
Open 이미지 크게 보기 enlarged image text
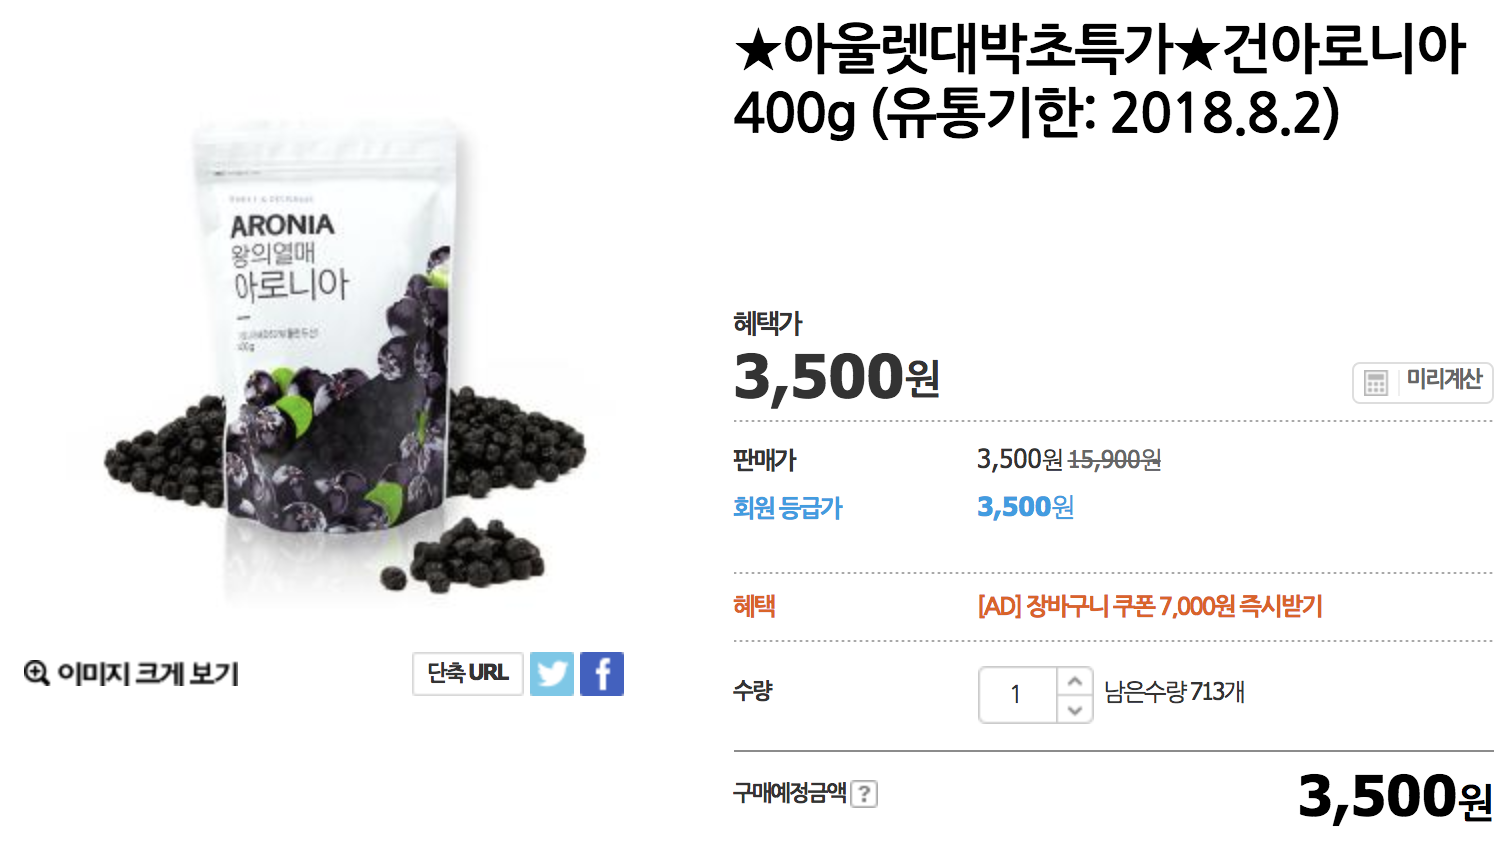148,674
